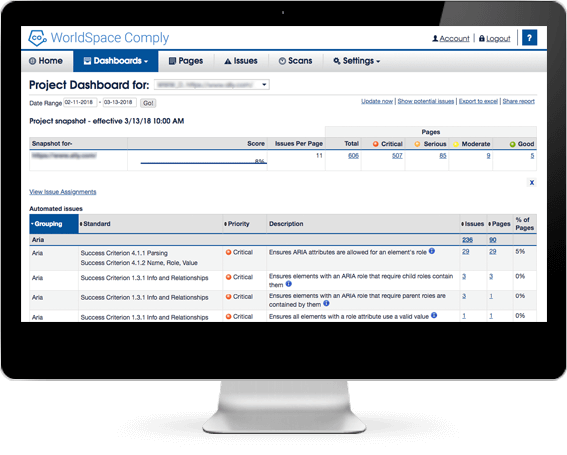The height and width of the screenshot is (455, 567).
Task: Expand the Settings dropdown menu
Action: point(357,61)
